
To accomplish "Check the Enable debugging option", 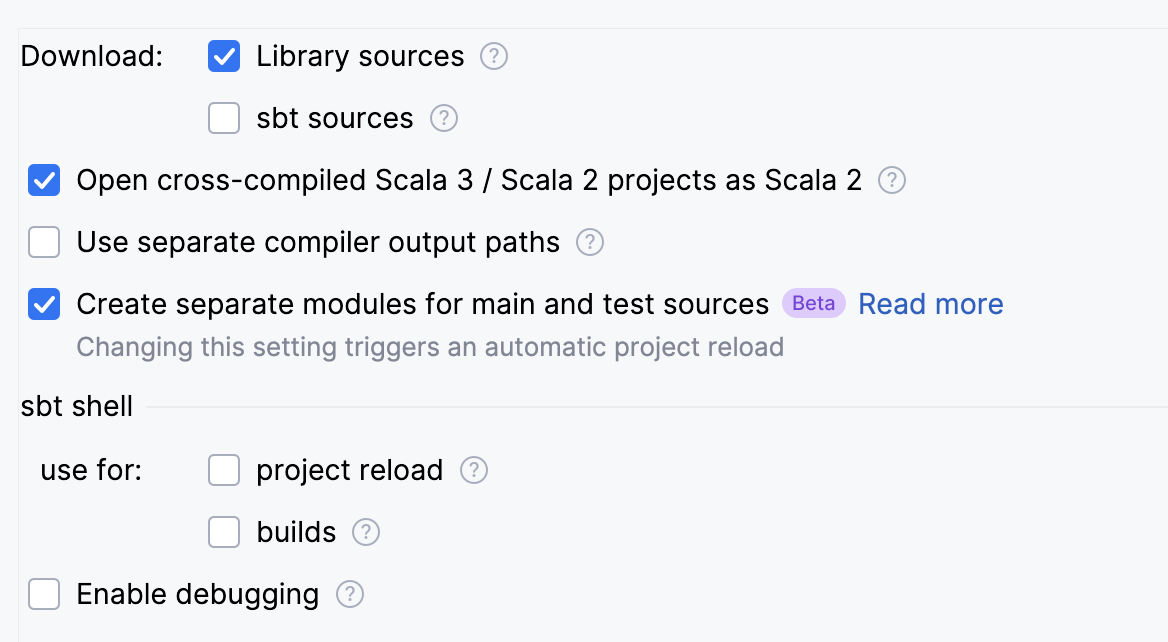I will (44, 594).
